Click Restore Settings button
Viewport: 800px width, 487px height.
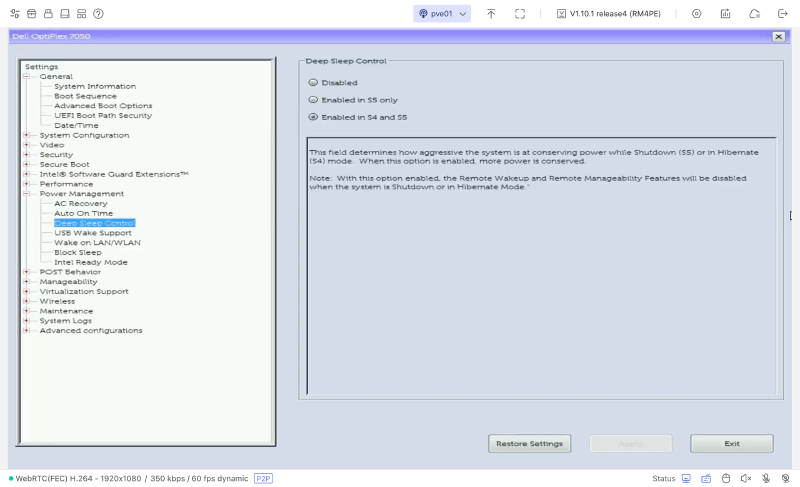pos(530,444)
